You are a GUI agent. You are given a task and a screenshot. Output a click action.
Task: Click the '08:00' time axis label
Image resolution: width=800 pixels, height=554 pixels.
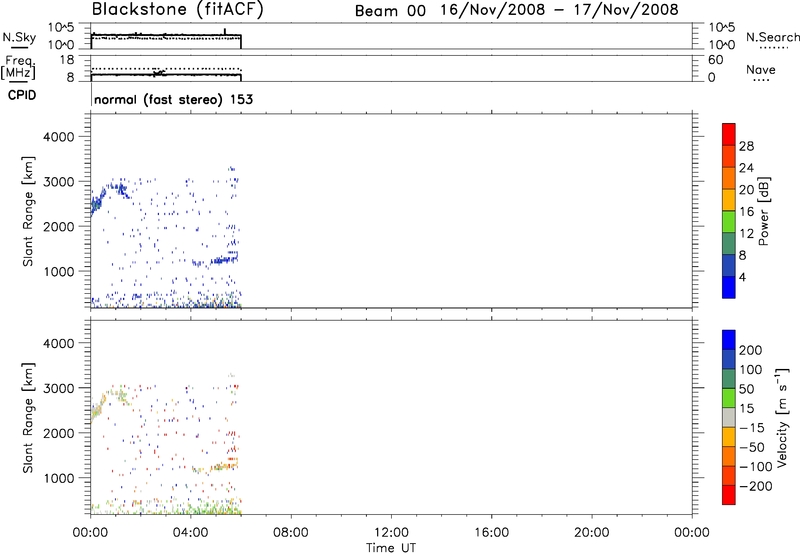(291, 533)
